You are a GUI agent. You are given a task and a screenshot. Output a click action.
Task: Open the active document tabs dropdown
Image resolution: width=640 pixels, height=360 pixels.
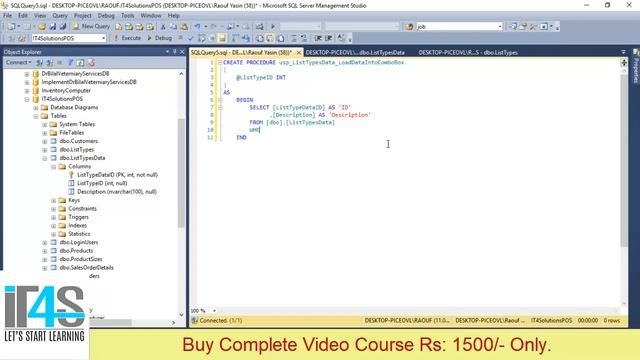click(623, 52)
